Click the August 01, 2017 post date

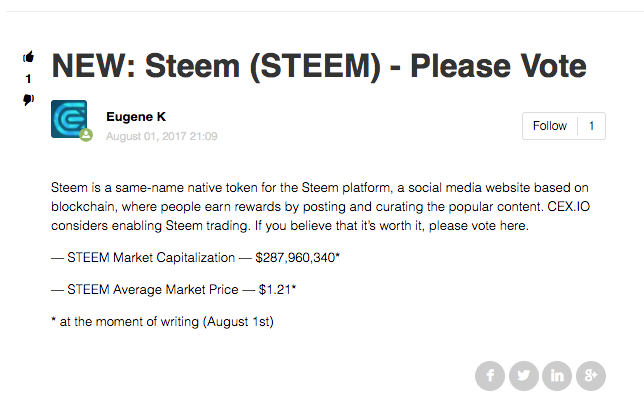(x=161, y=136)
